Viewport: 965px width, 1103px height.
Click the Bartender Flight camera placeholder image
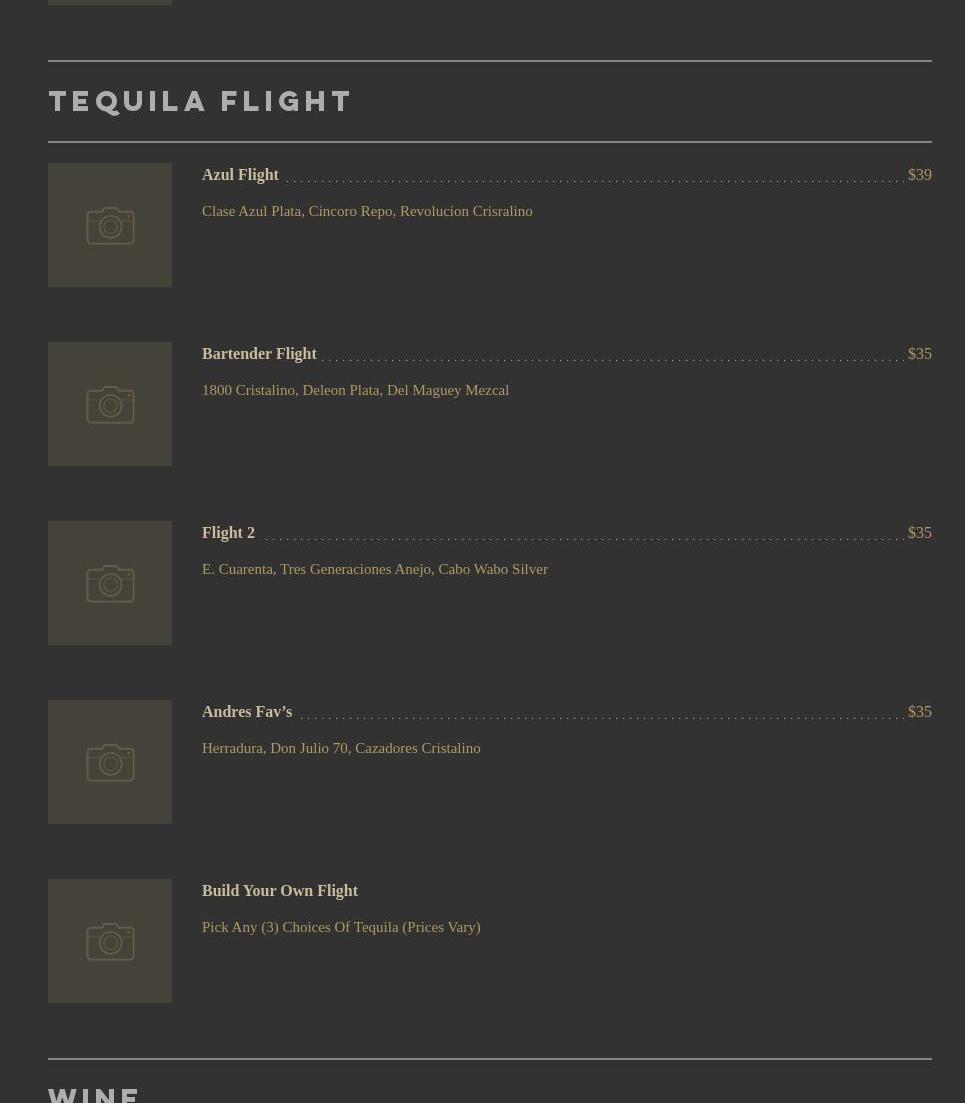point(110,404)
